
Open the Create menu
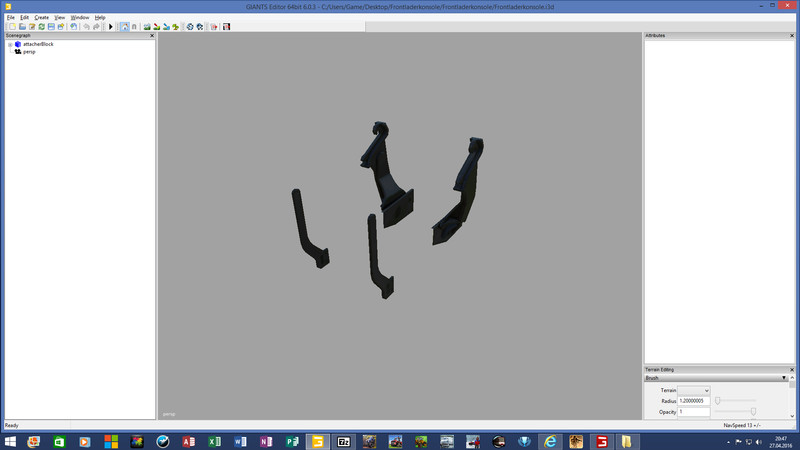tap(41, 17)
